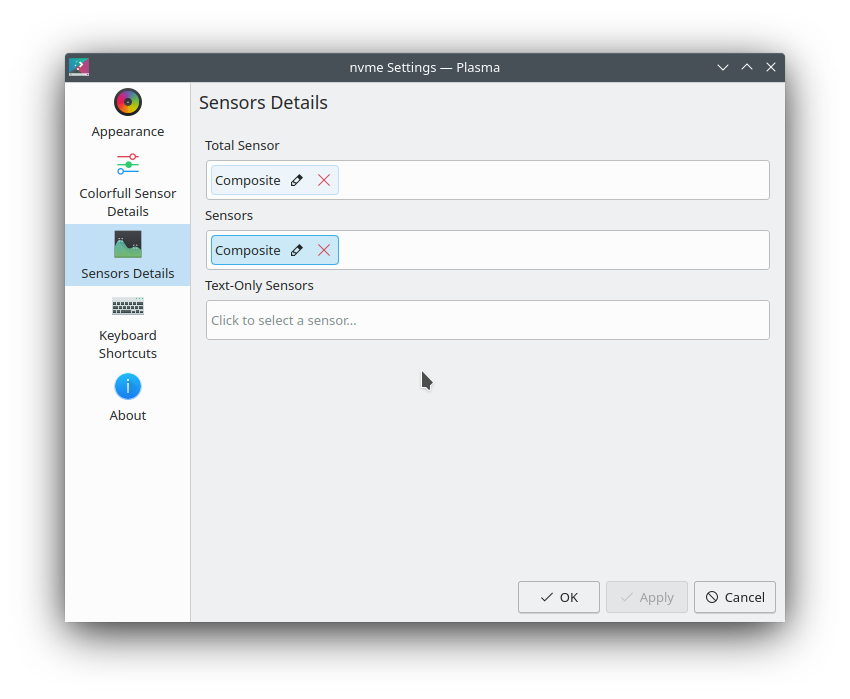The height and width of the screenshot is (699, 850).
Task: Maximize the nvme Settings window
Action: pyautogui.click(x=747, y=67)
